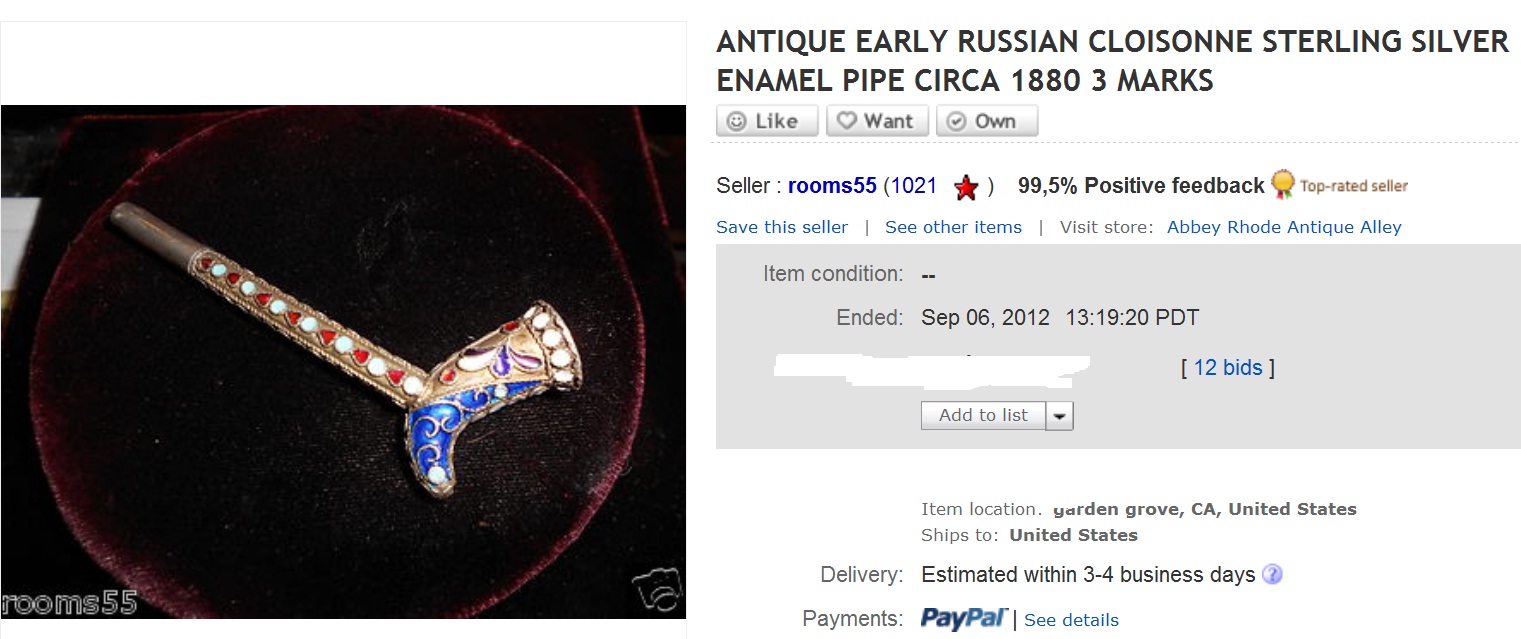Click the enamel pipe product photo
The width and height of the screenshot is (1521, 639).
(343, 361)
